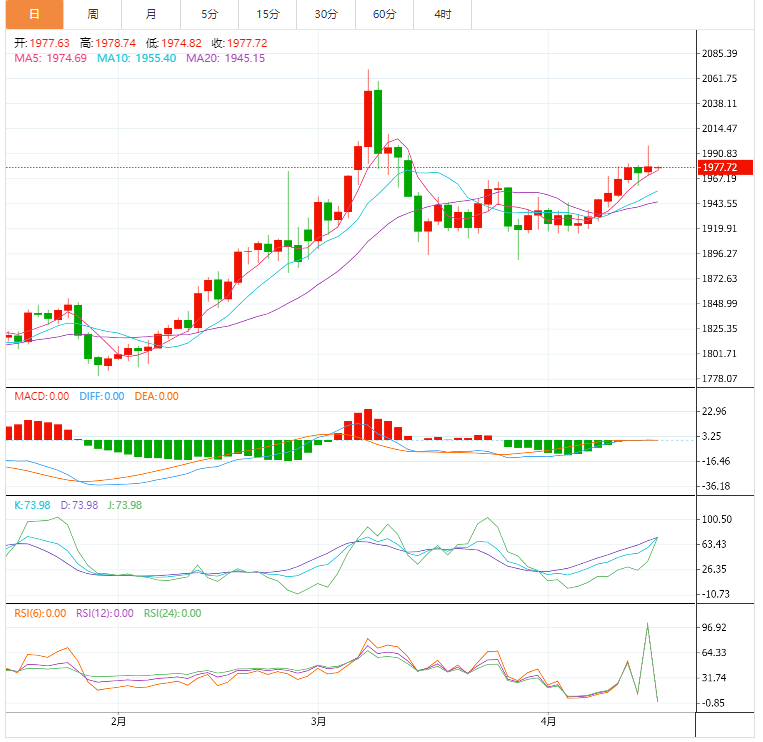Click the 收:1977.72 close price text
Viewport: 763px width, 742px height.
tap(239, 43)
